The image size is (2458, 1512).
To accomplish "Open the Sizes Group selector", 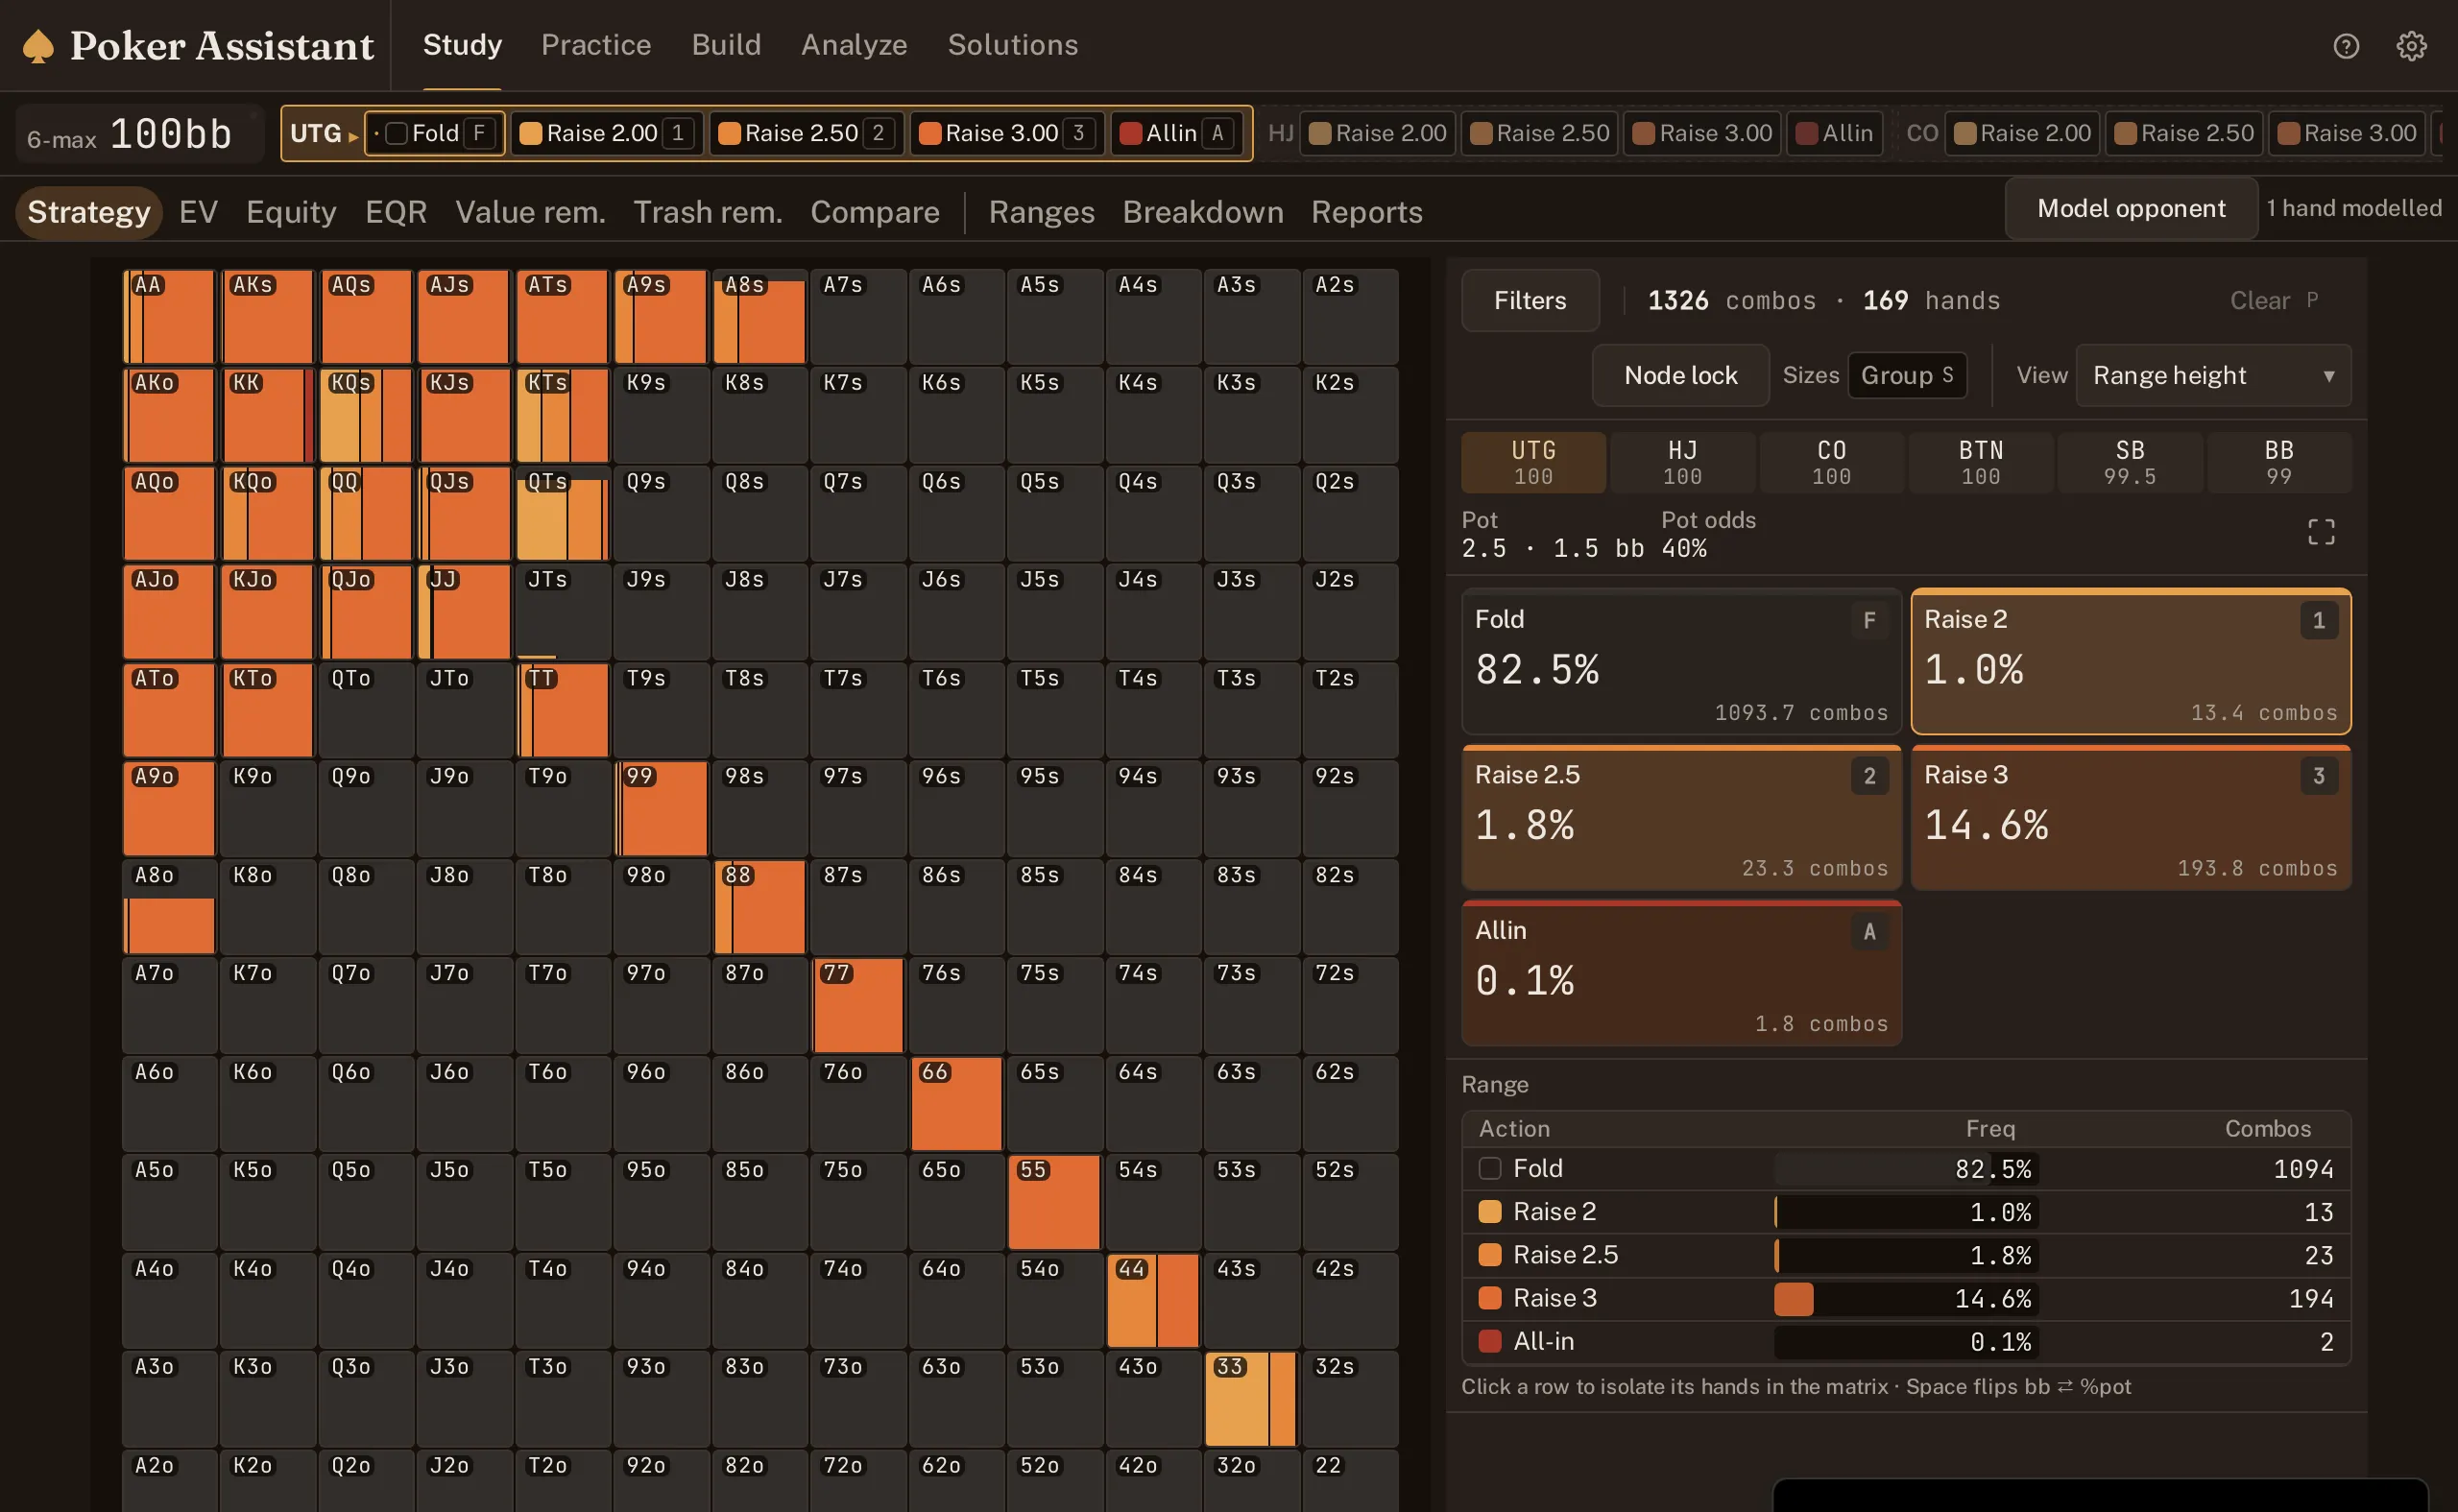I will (x=1906, y=375).
